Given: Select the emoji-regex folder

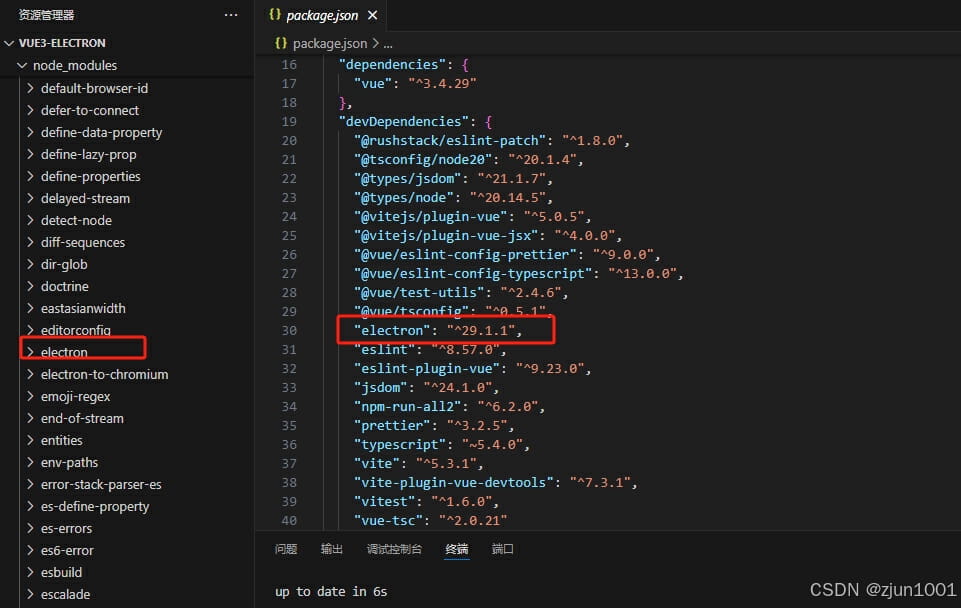Looking at the screenshot, I should point(75,397).
